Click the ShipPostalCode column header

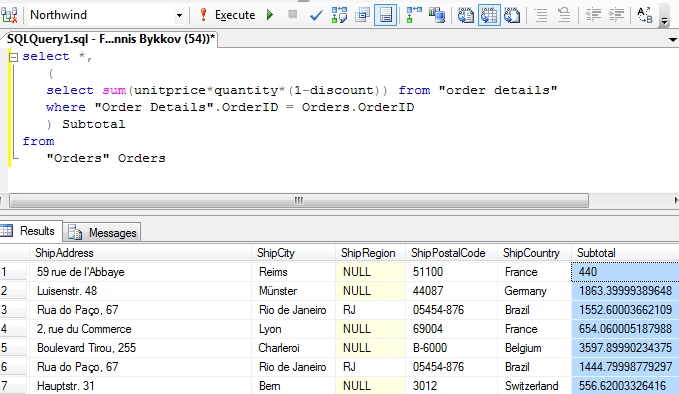pos(451,253)
